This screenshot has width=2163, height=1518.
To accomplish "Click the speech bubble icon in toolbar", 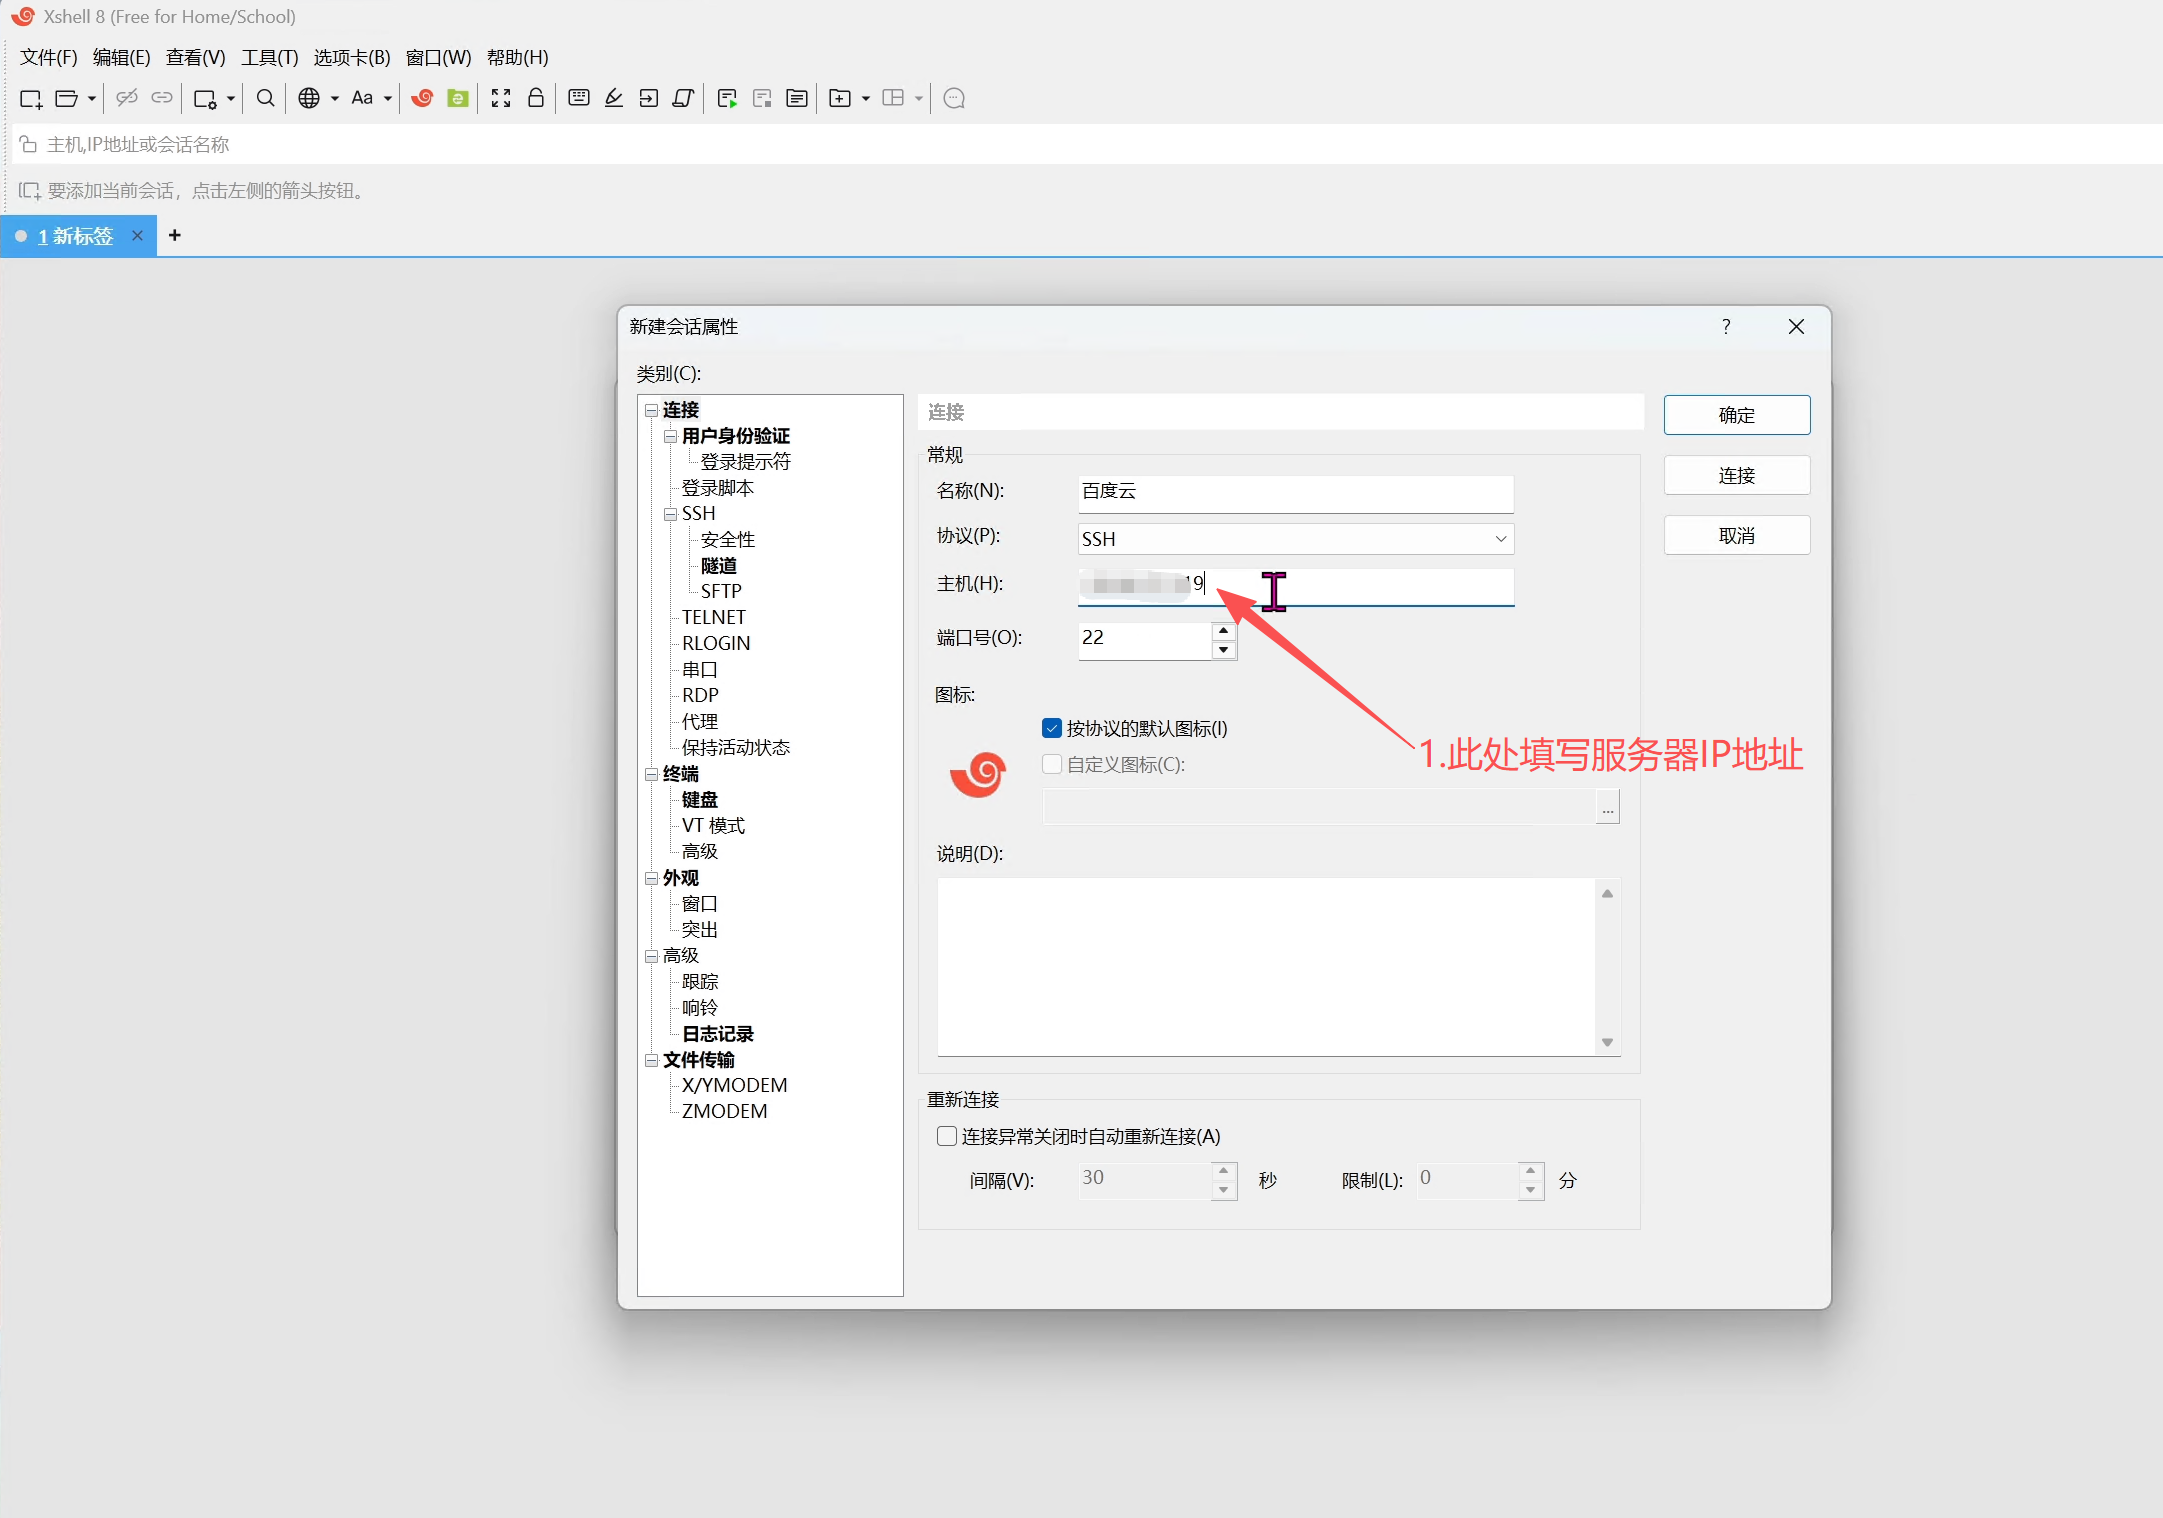I will click(x=954, y=98).
